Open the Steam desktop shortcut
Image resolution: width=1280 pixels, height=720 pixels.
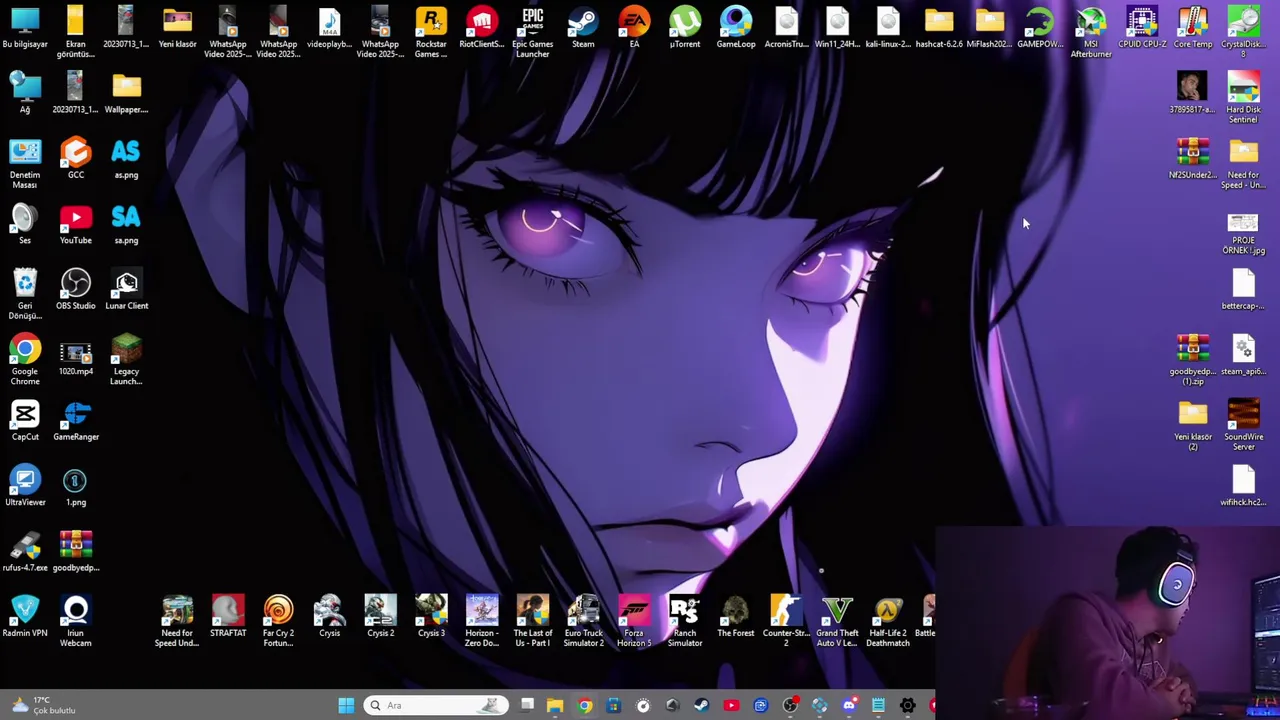(583, 28)
